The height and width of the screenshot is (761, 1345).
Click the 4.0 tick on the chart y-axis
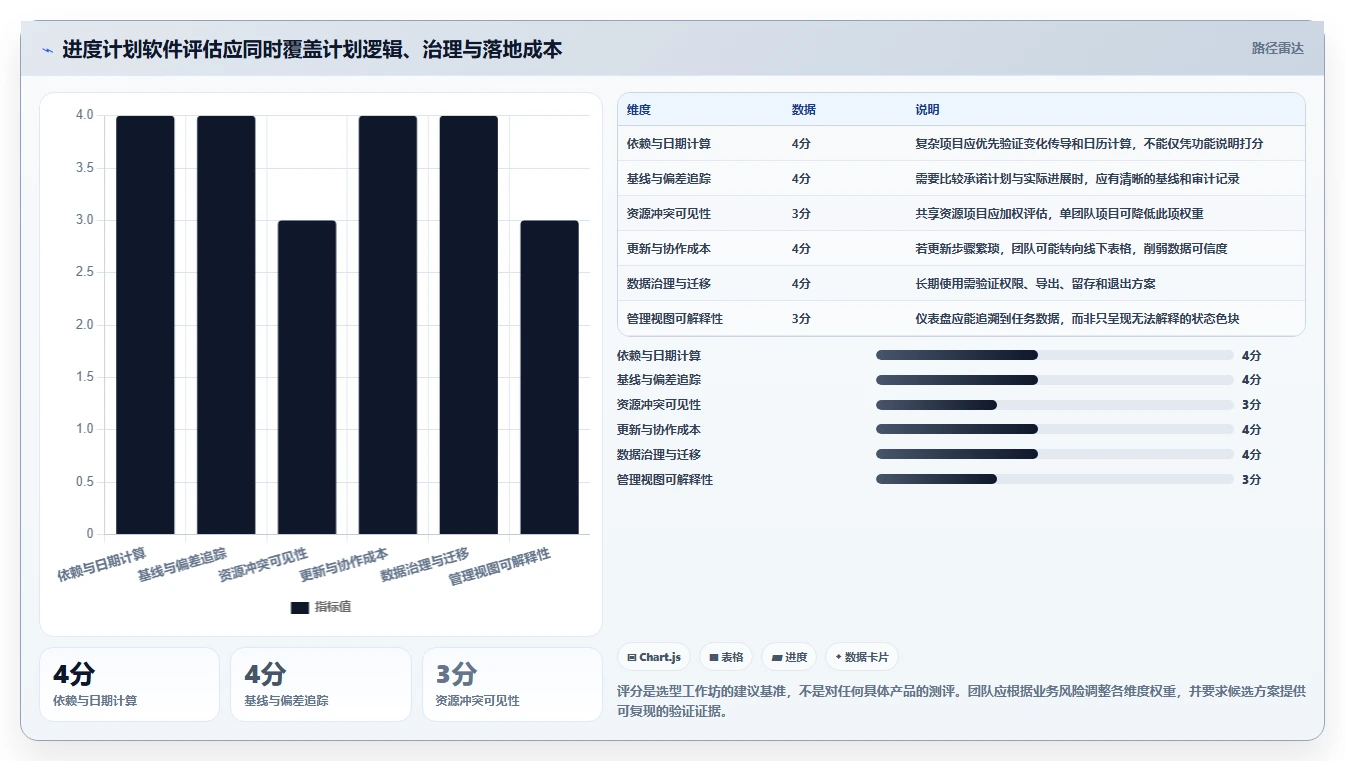tap(84, 115)
